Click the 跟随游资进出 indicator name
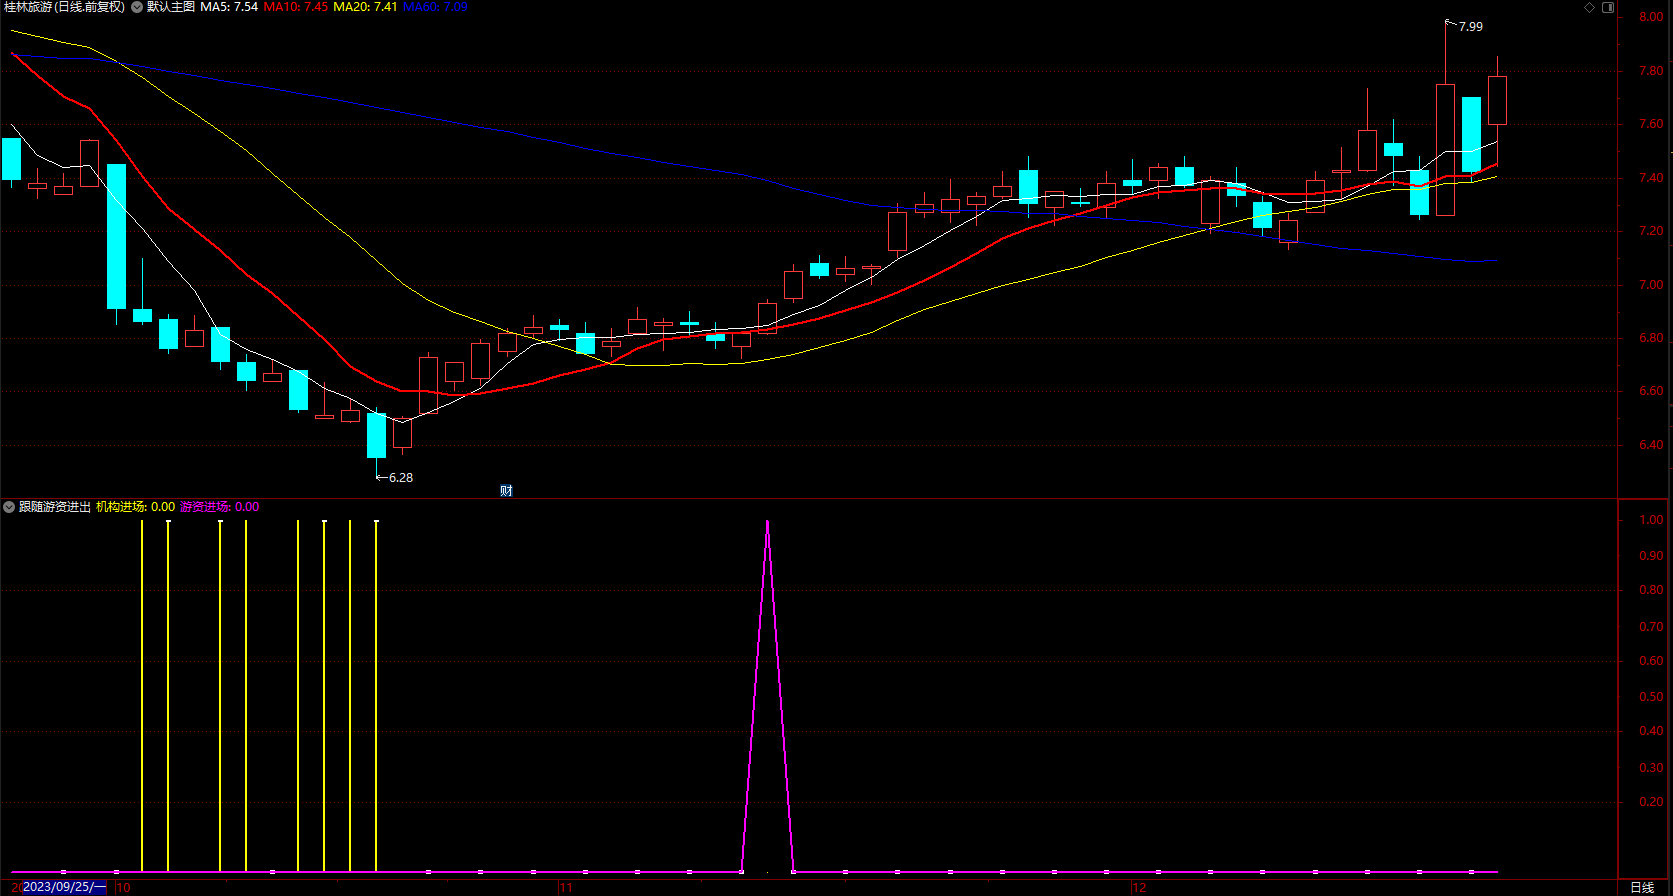The image size is (1673, 896). click(x=55, y=507)
